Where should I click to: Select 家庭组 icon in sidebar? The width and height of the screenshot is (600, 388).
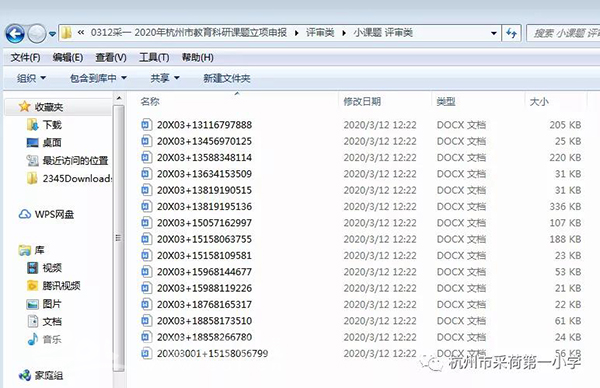click(25, 375)
